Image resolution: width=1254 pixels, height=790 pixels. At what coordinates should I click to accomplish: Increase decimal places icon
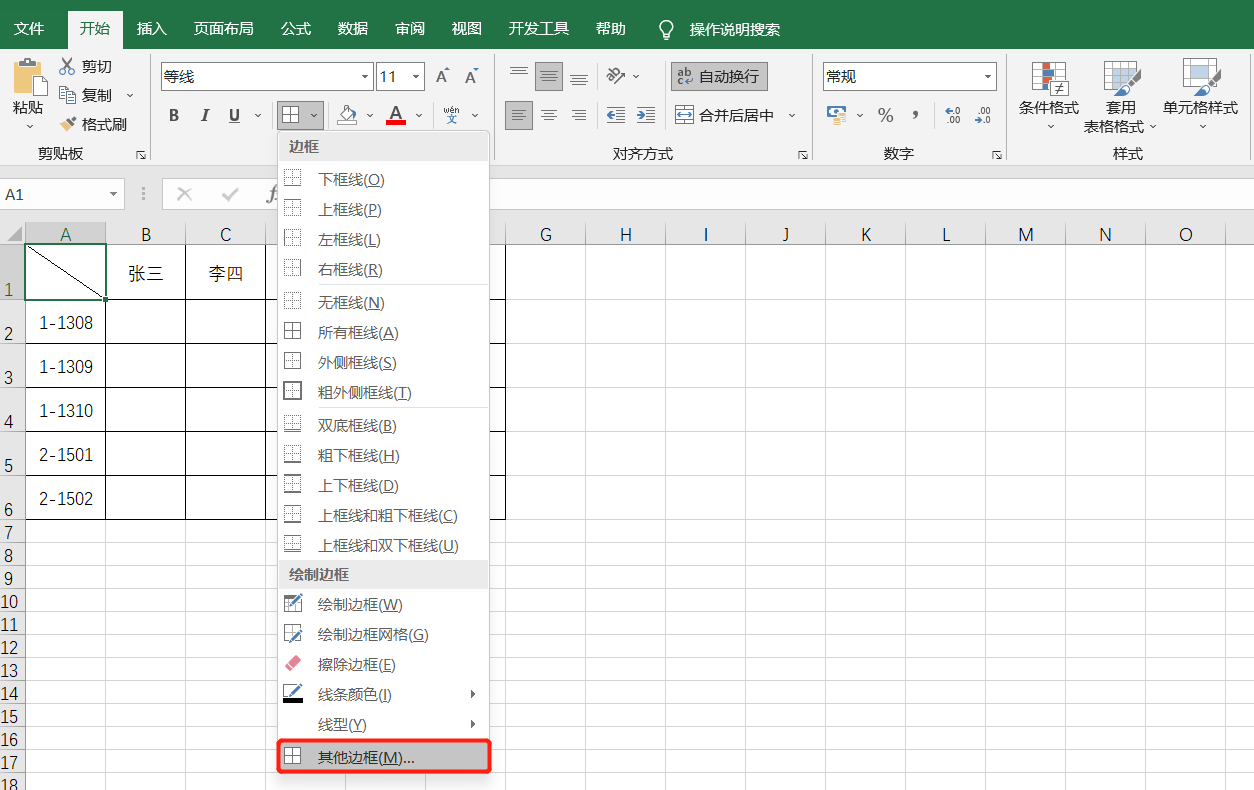952,115
